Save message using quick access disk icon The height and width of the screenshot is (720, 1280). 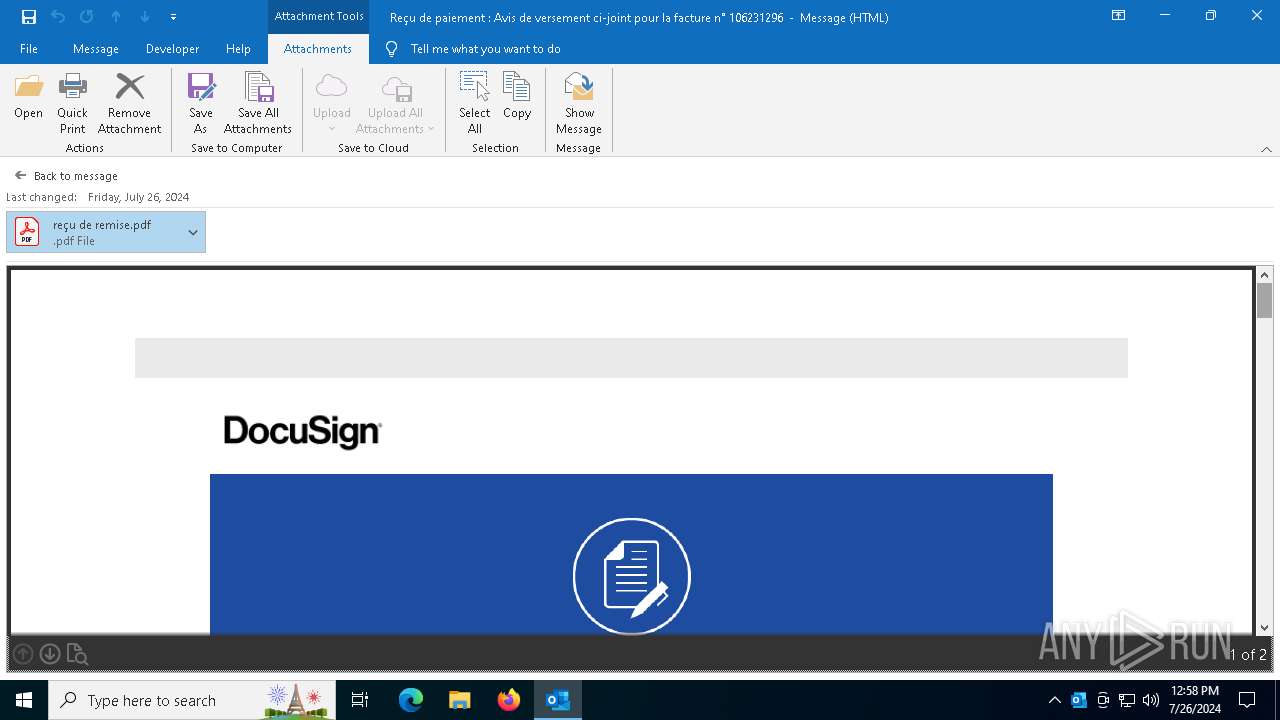[x=29, y=17]
